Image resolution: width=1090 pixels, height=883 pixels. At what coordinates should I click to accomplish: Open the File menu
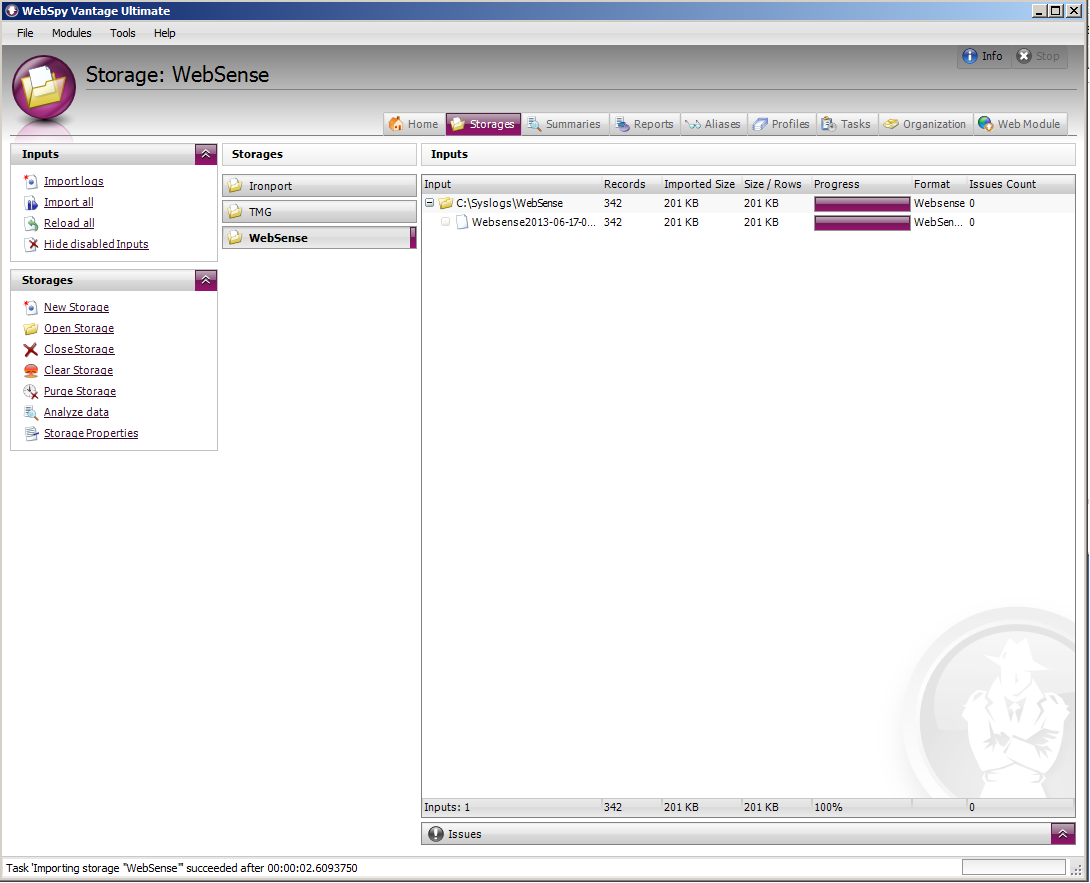tap(25, 33)
